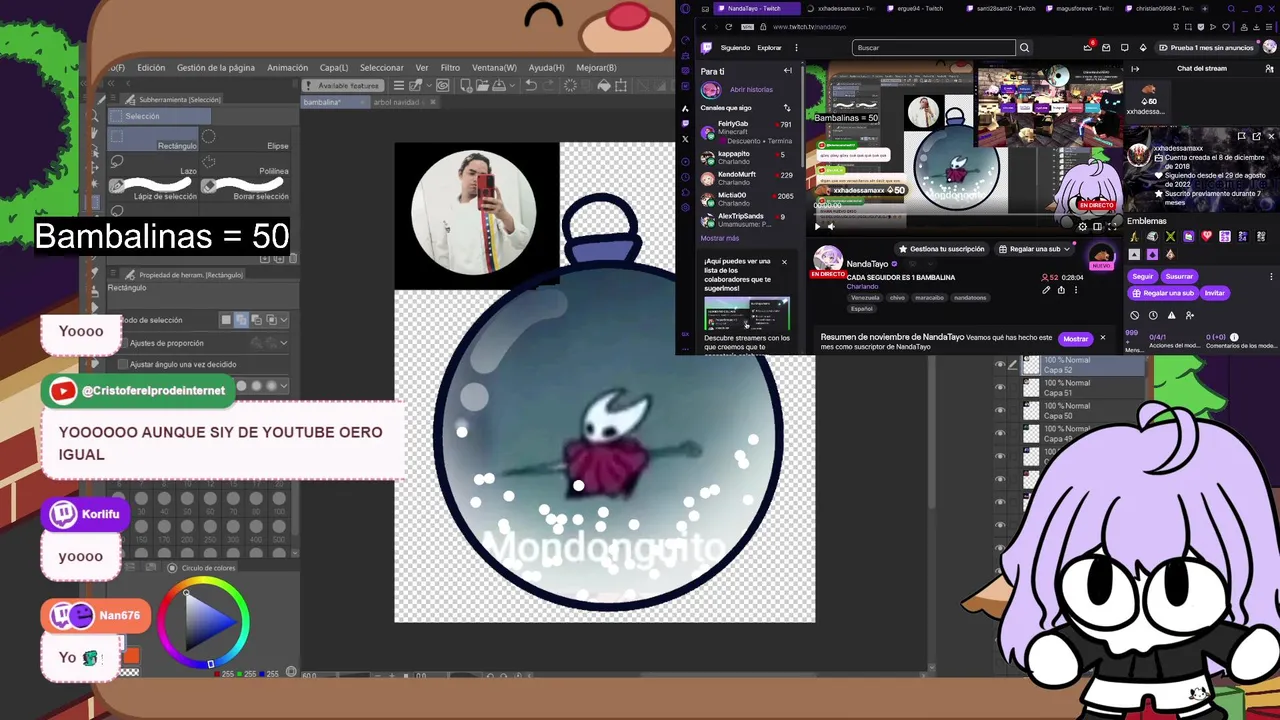The width and height of the screenshot is (1280, 720).
Task: Select the Polilínea selection sub tool
Action: (247, 164)
